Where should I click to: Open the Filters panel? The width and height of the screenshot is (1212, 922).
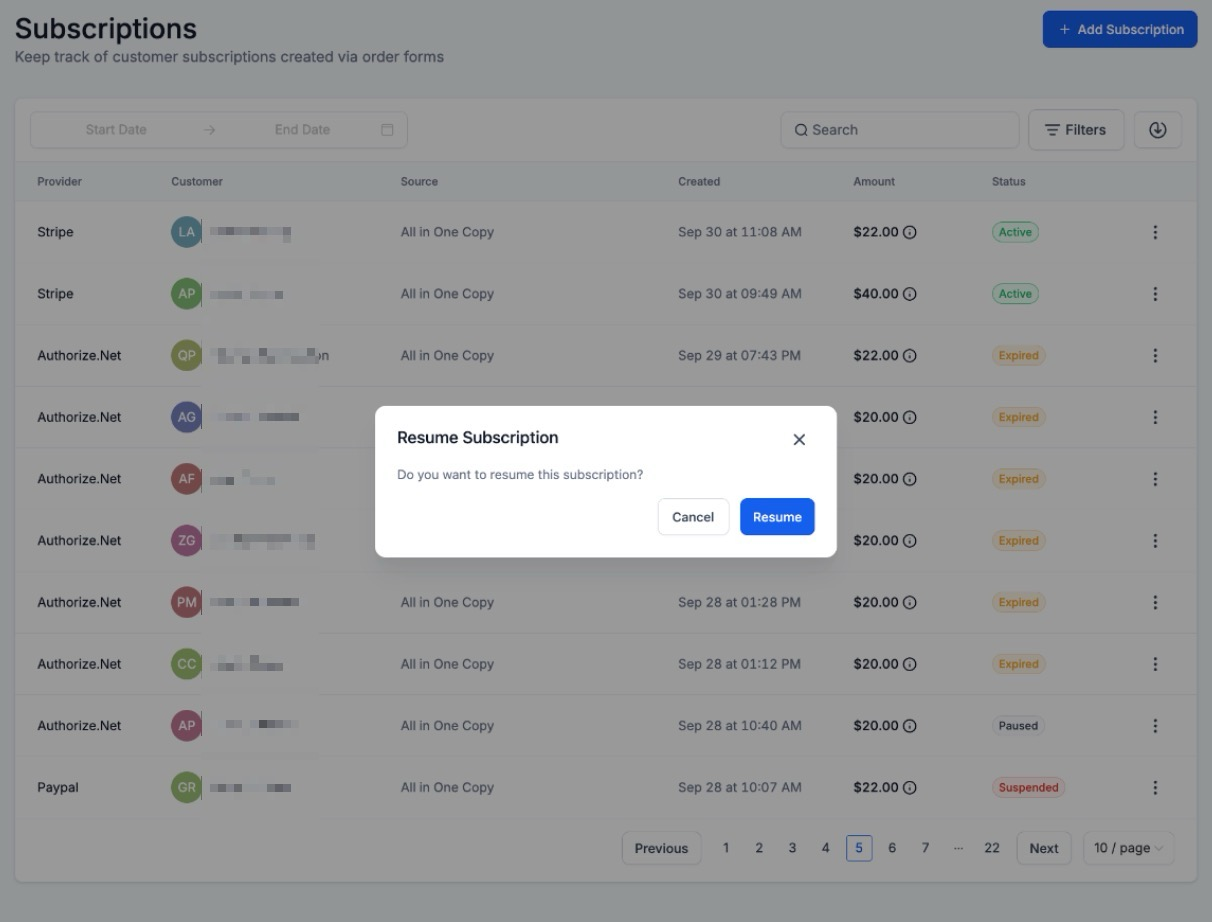point(1075,130)
